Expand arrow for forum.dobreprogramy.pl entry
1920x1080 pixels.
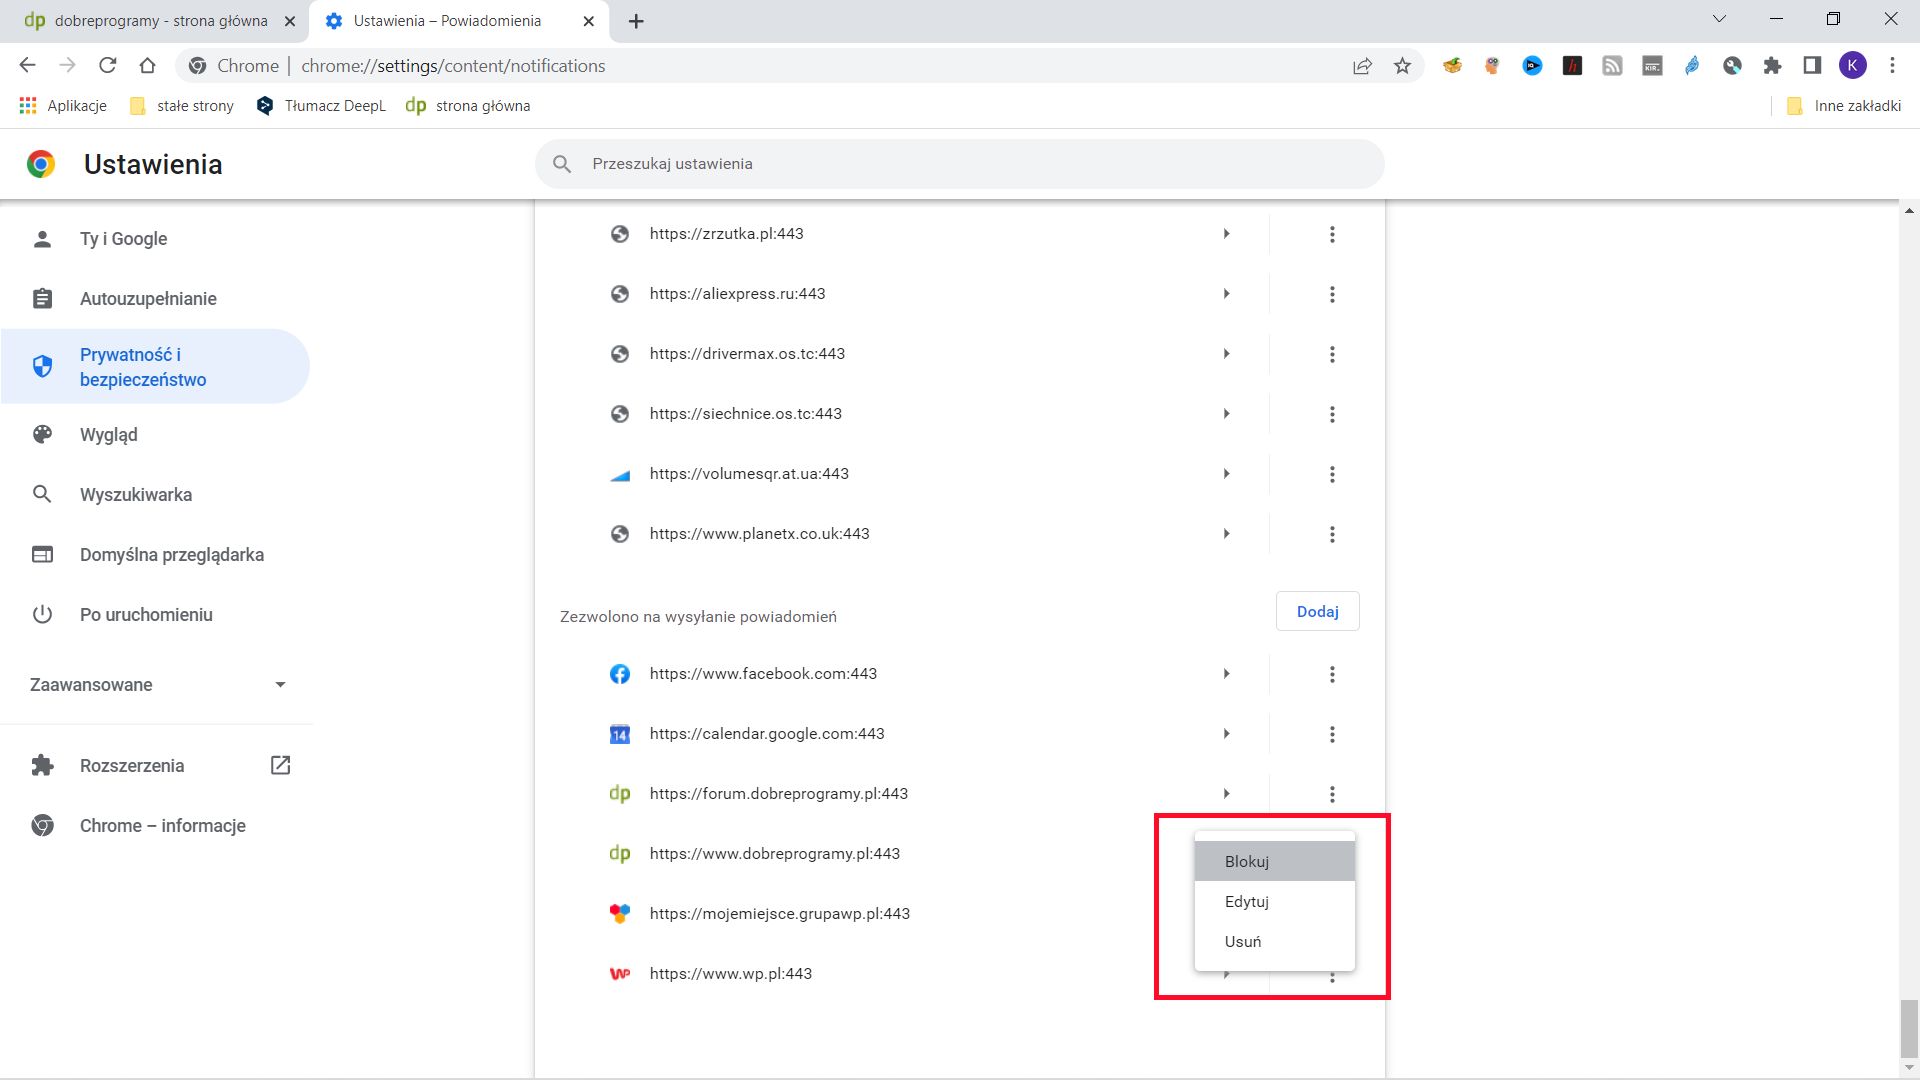[1227, 793]
